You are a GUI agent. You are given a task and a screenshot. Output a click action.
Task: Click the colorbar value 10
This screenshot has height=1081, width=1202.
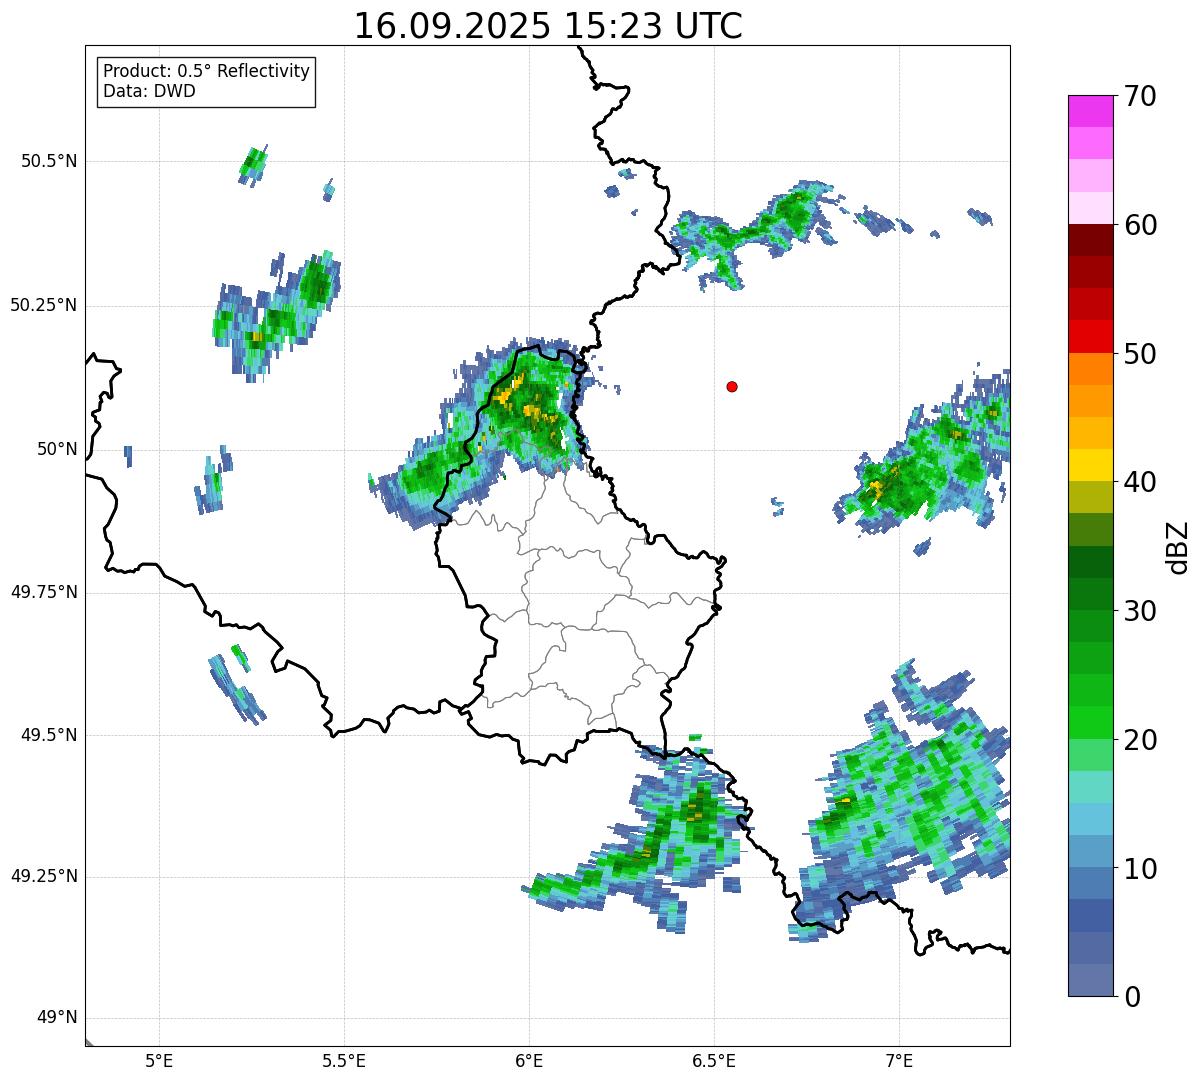pos(1140,868)
